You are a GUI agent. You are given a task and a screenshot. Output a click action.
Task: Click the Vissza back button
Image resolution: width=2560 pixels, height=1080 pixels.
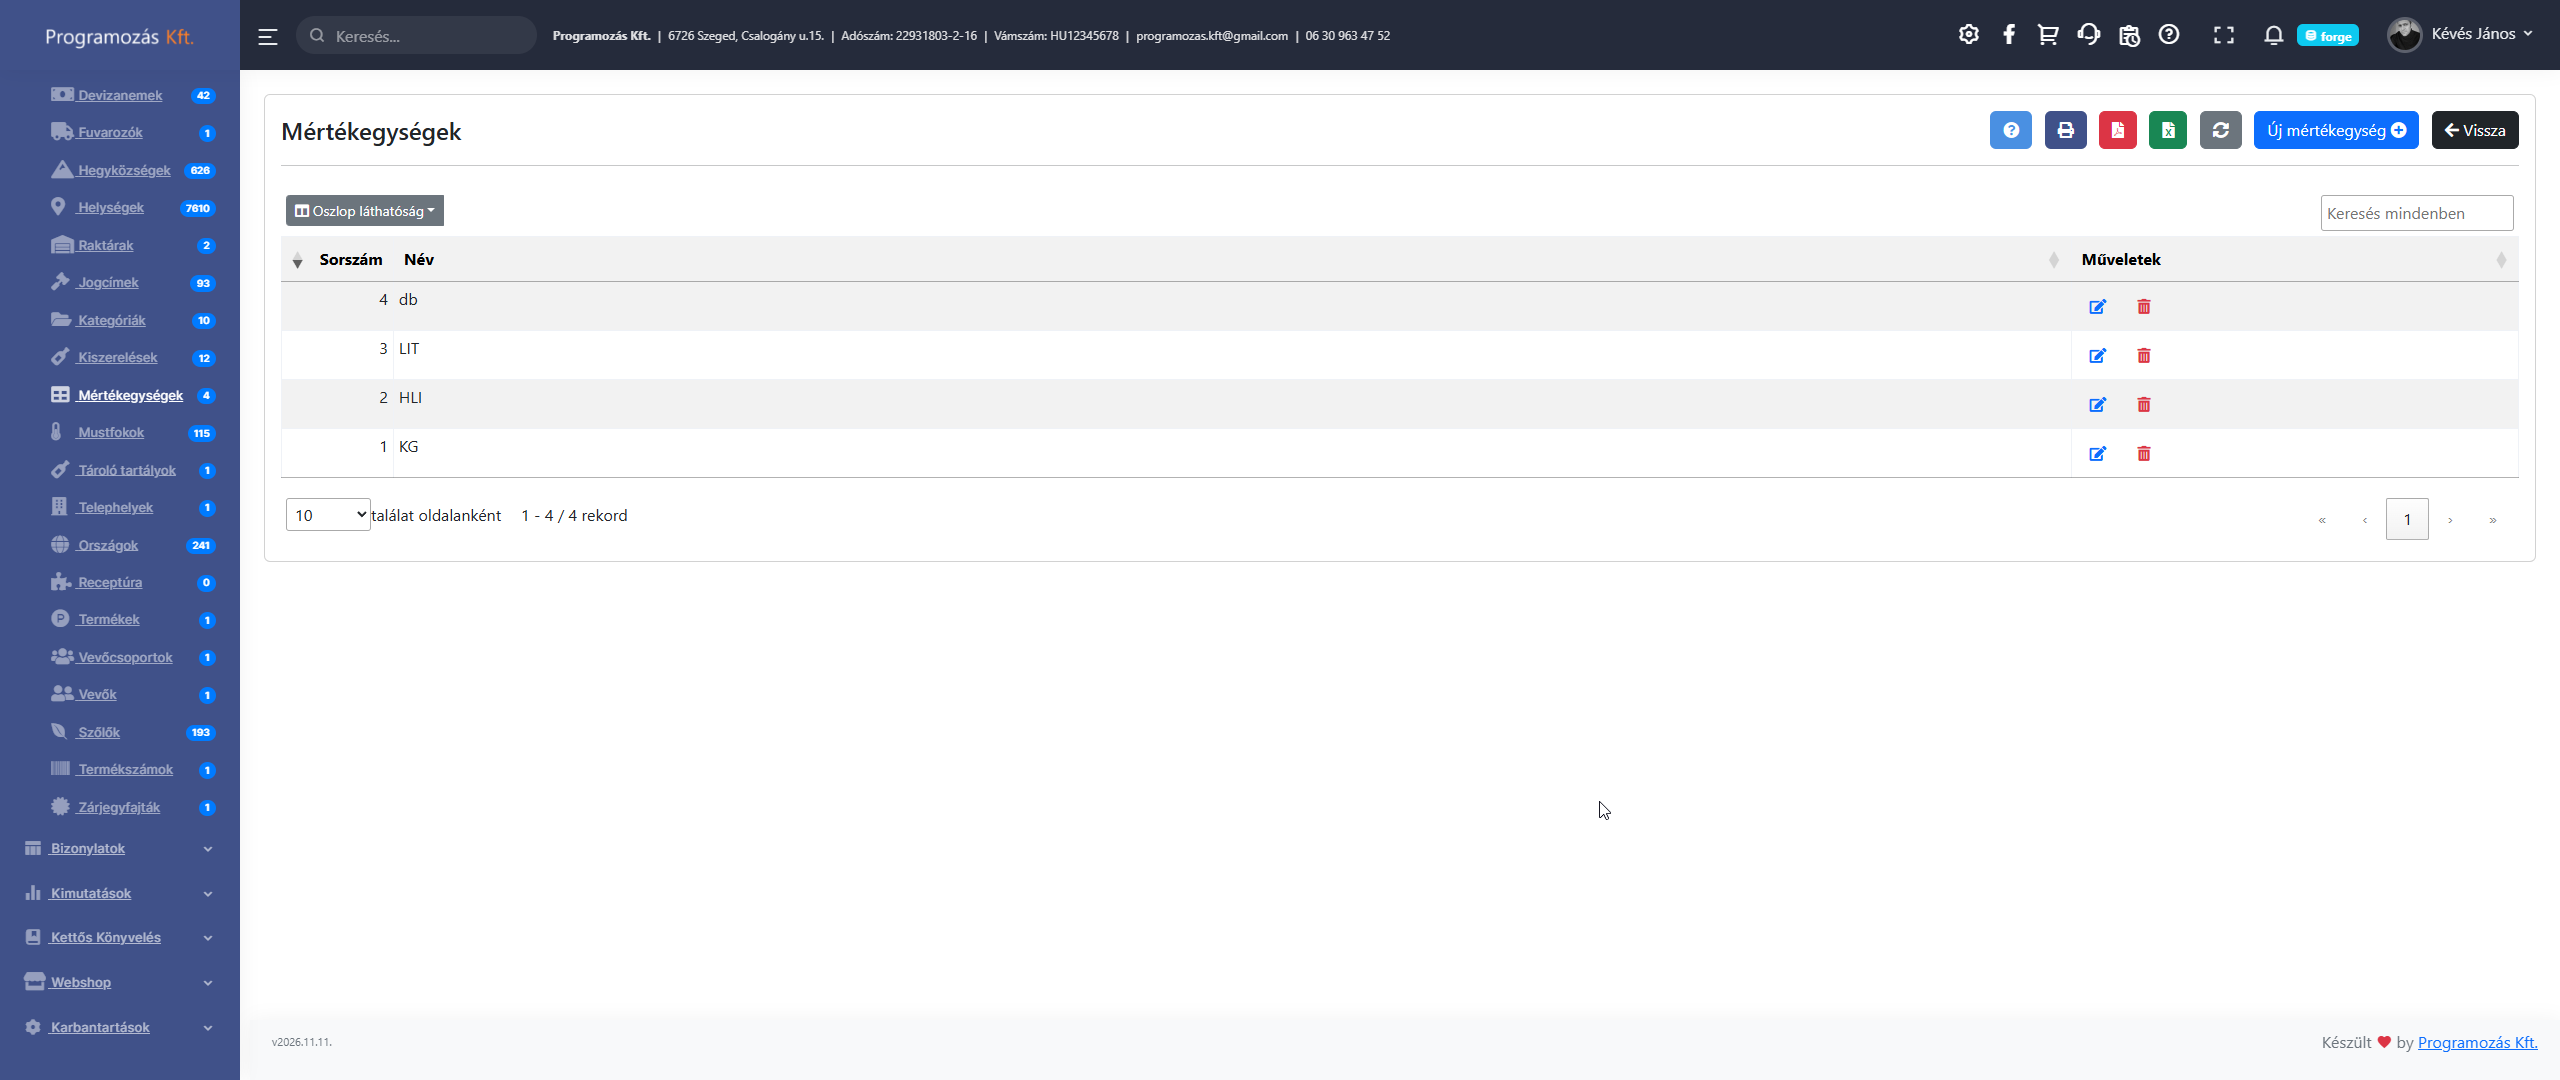point(2474,130)
